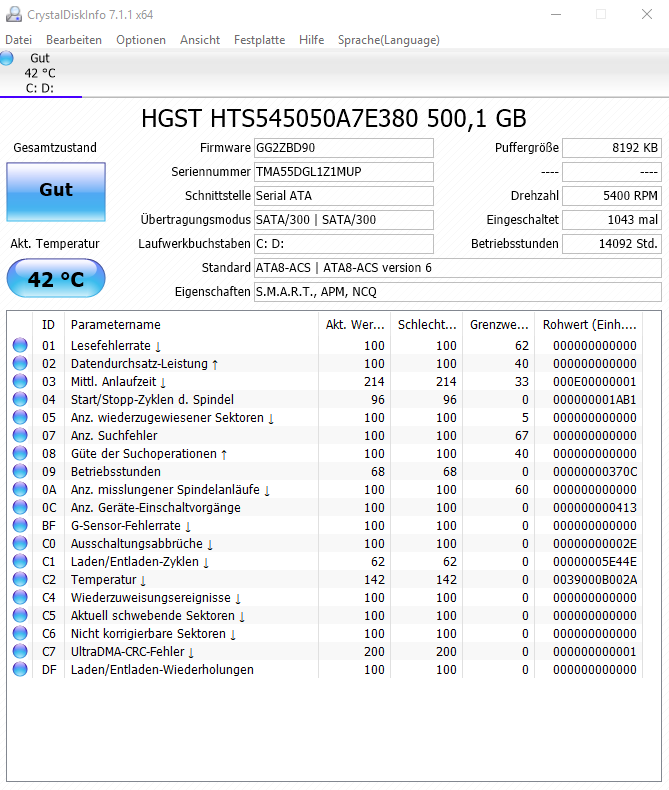This screenshot has width=669, height=790.
Task: Click status circle for Laden/Entladen-Wiederholungen row
Action: (20, 670)
